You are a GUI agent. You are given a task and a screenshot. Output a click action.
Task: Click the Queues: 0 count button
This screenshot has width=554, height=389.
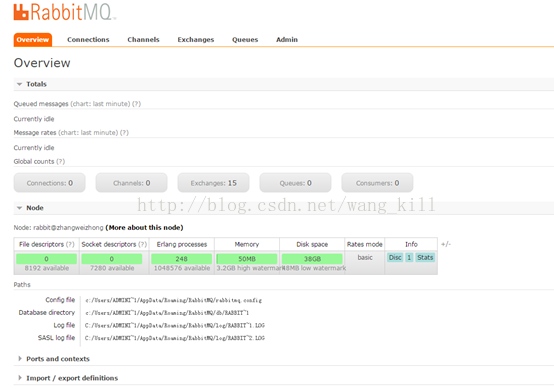(295, 183)
